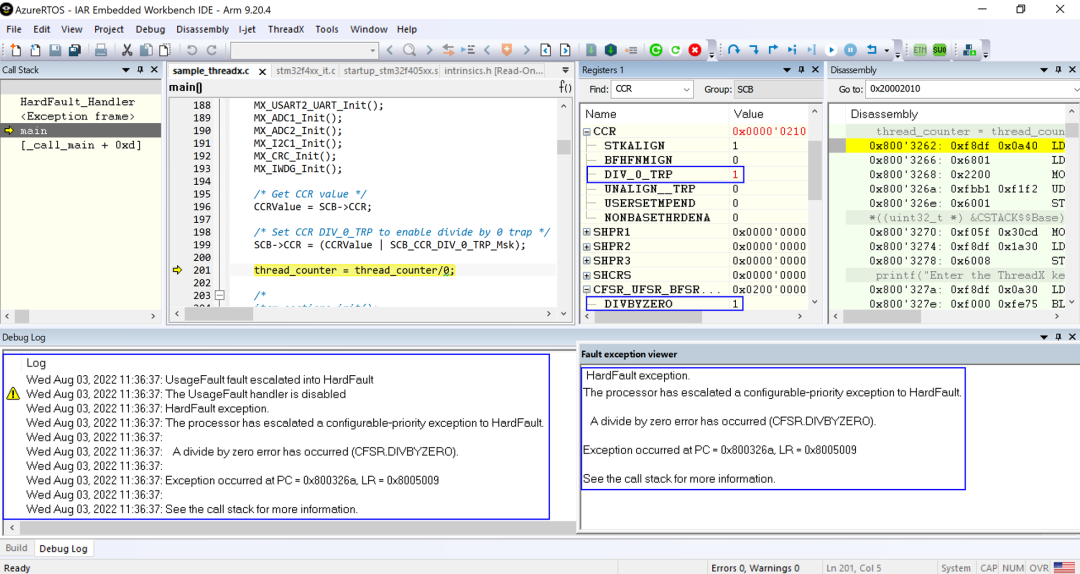Viewport: 1080px width, 574px height.
Task: Click the Toggle Breakpoint icon
Action: (631, 50)
